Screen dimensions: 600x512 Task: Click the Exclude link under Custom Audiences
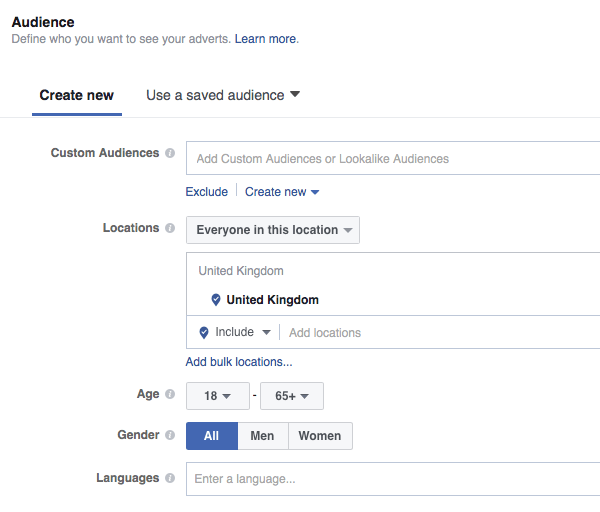[206, 192]
